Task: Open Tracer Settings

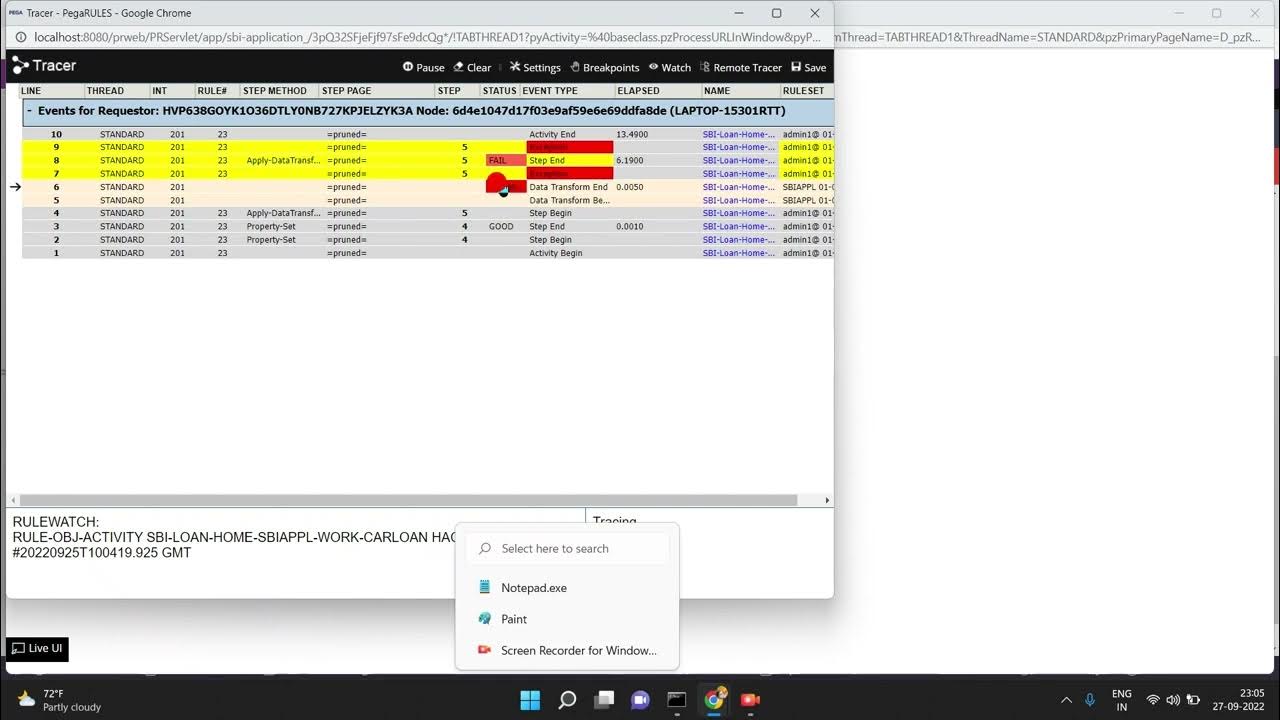Action: tap(534, 67)
